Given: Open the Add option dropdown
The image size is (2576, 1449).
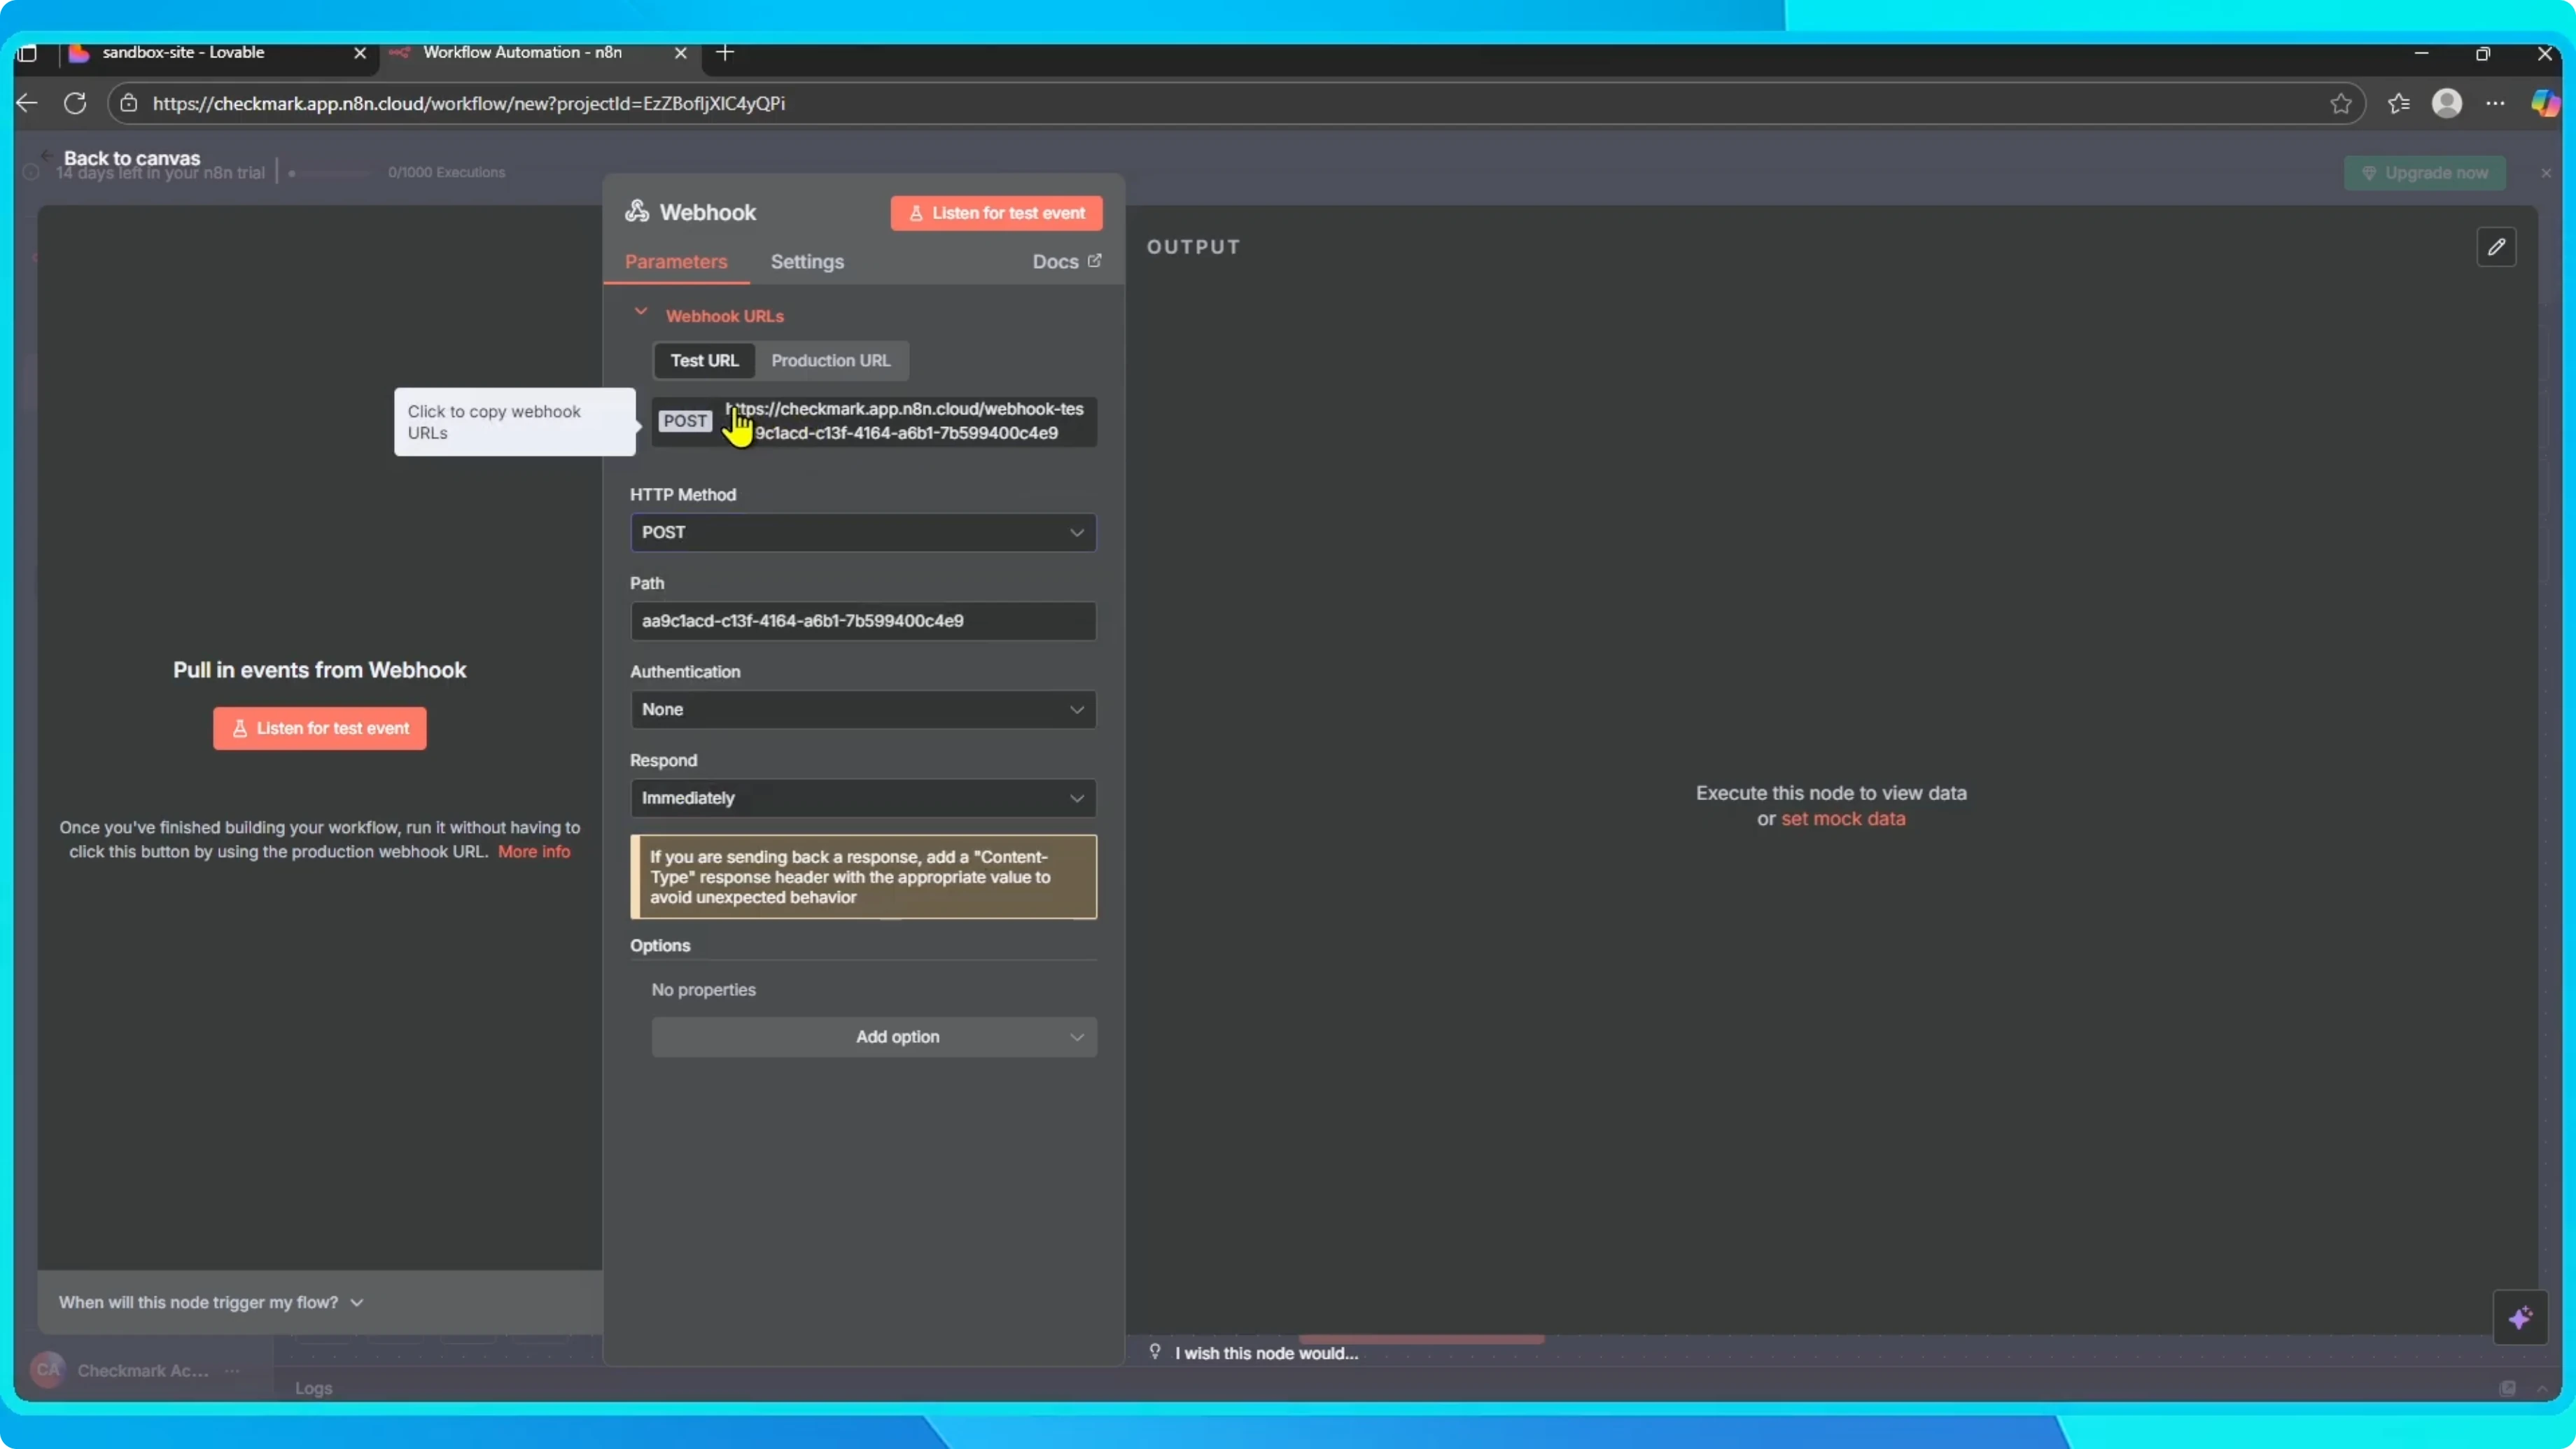Looking at the screenshot, I should [x=874, y=1037].
